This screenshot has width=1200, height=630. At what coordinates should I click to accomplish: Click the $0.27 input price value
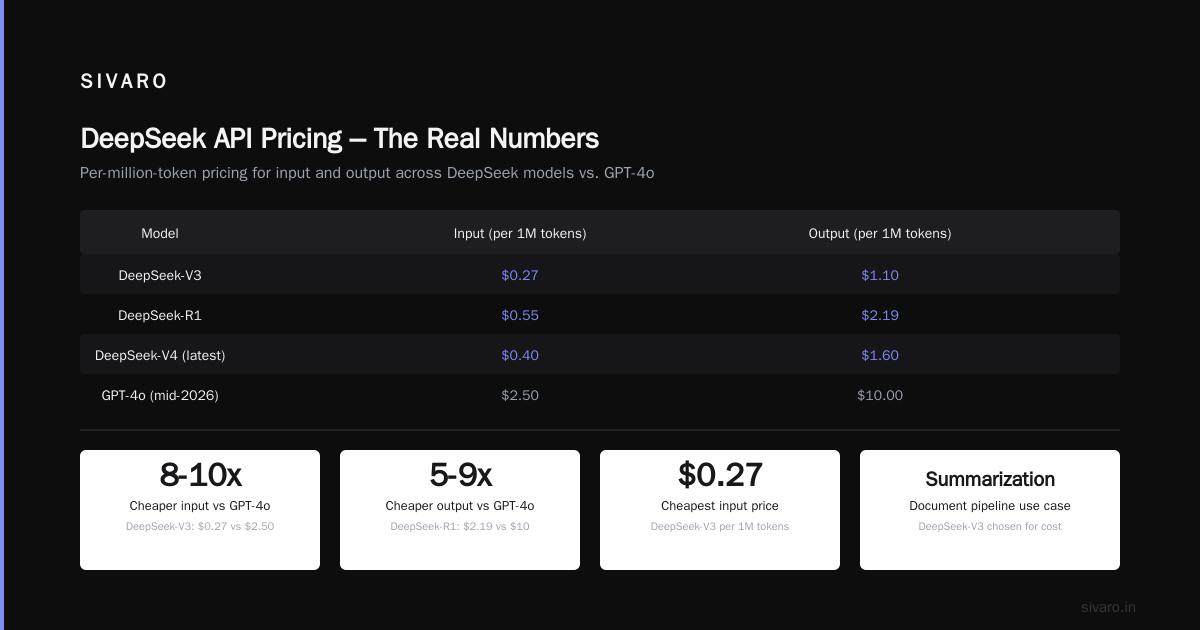pyautogui.click(x=520, y=275)
